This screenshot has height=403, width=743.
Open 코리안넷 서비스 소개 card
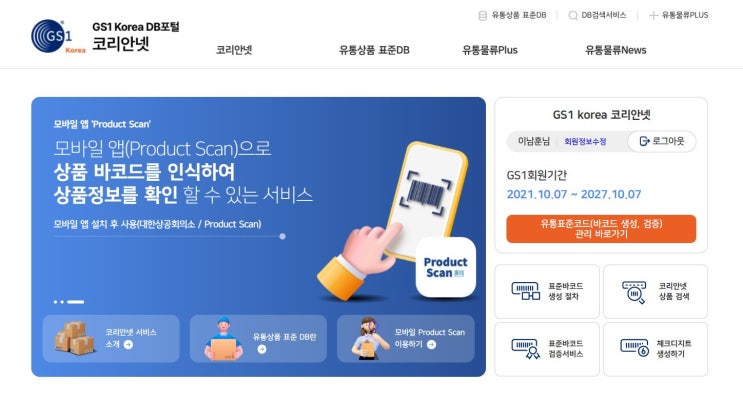point(111,339)
